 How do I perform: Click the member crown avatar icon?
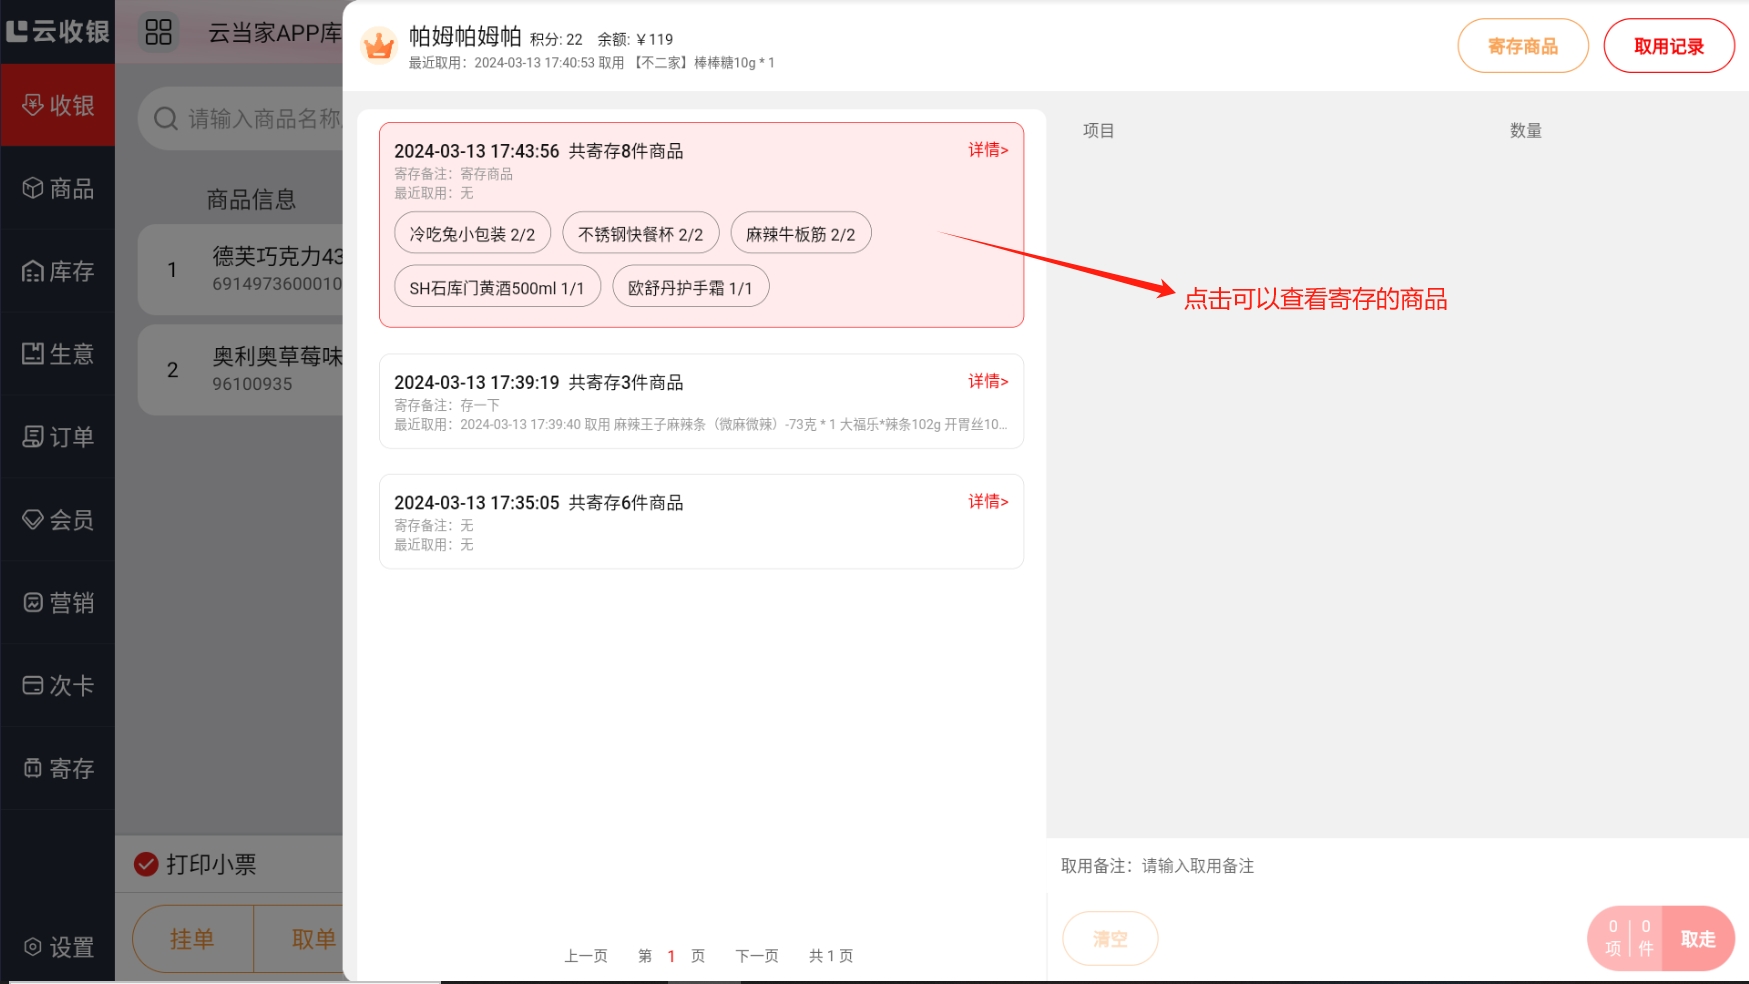coord(379,45)
